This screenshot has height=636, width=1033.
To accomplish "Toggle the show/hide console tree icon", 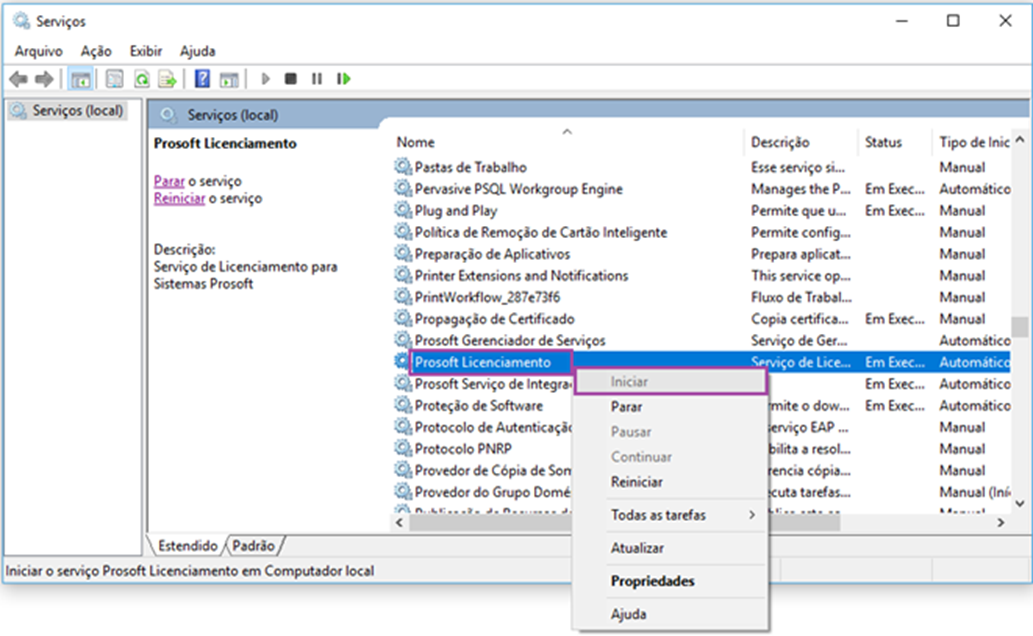I will coord(80,80).
